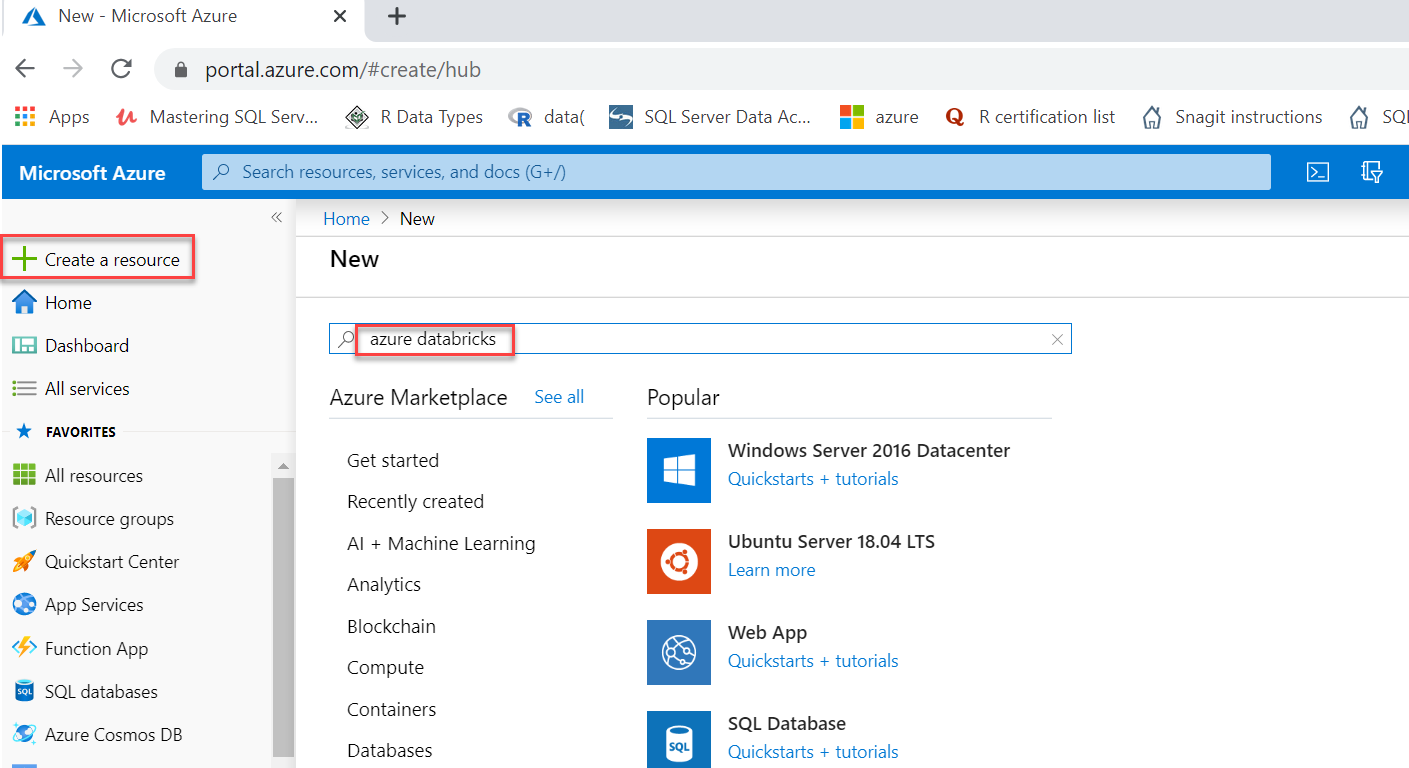Click the Ubuntu Server 18.04 LTS tile icon
The height and width of the screenshot is (768, 1409).
pyautogui.click(x=679, y=561)
